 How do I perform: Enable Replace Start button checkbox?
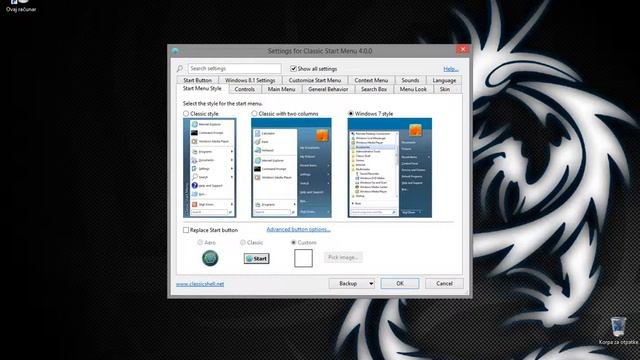(186, 230)
